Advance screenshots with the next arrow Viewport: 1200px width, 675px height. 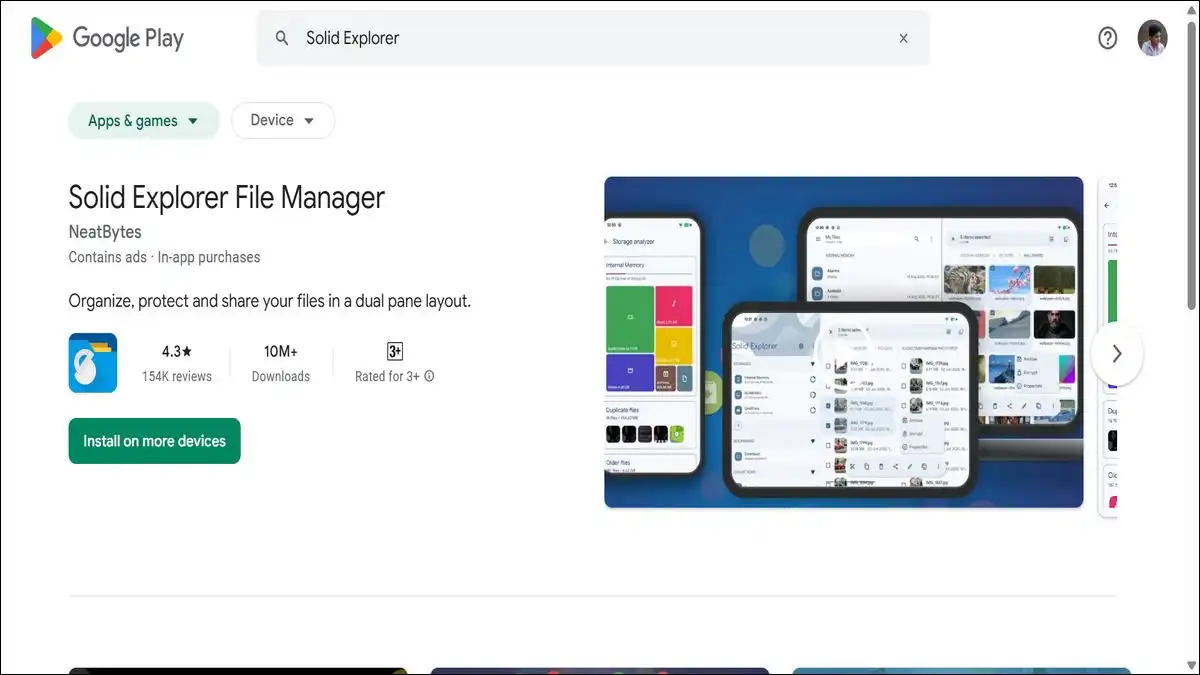coord(1117,353)
